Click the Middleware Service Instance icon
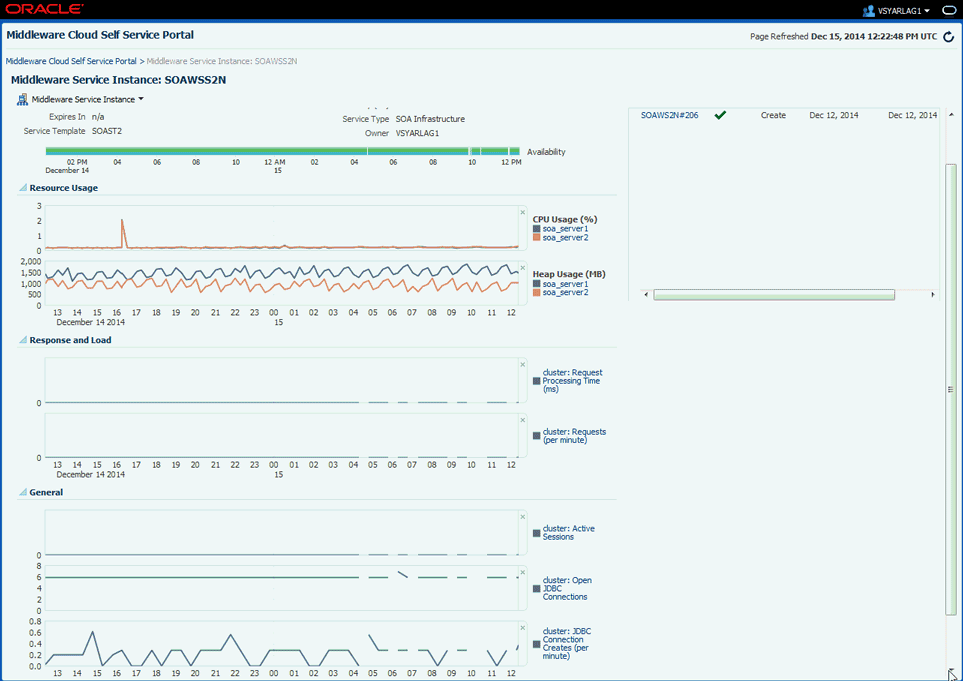 coord(23,99)
